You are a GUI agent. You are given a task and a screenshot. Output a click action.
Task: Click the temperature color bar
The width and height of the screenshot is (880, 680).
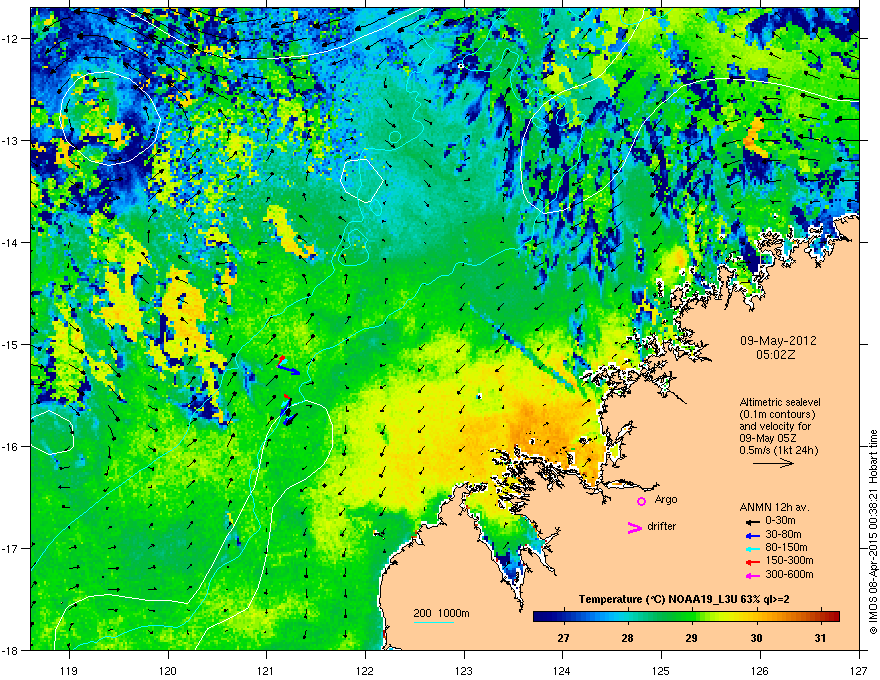pos(686,617)
